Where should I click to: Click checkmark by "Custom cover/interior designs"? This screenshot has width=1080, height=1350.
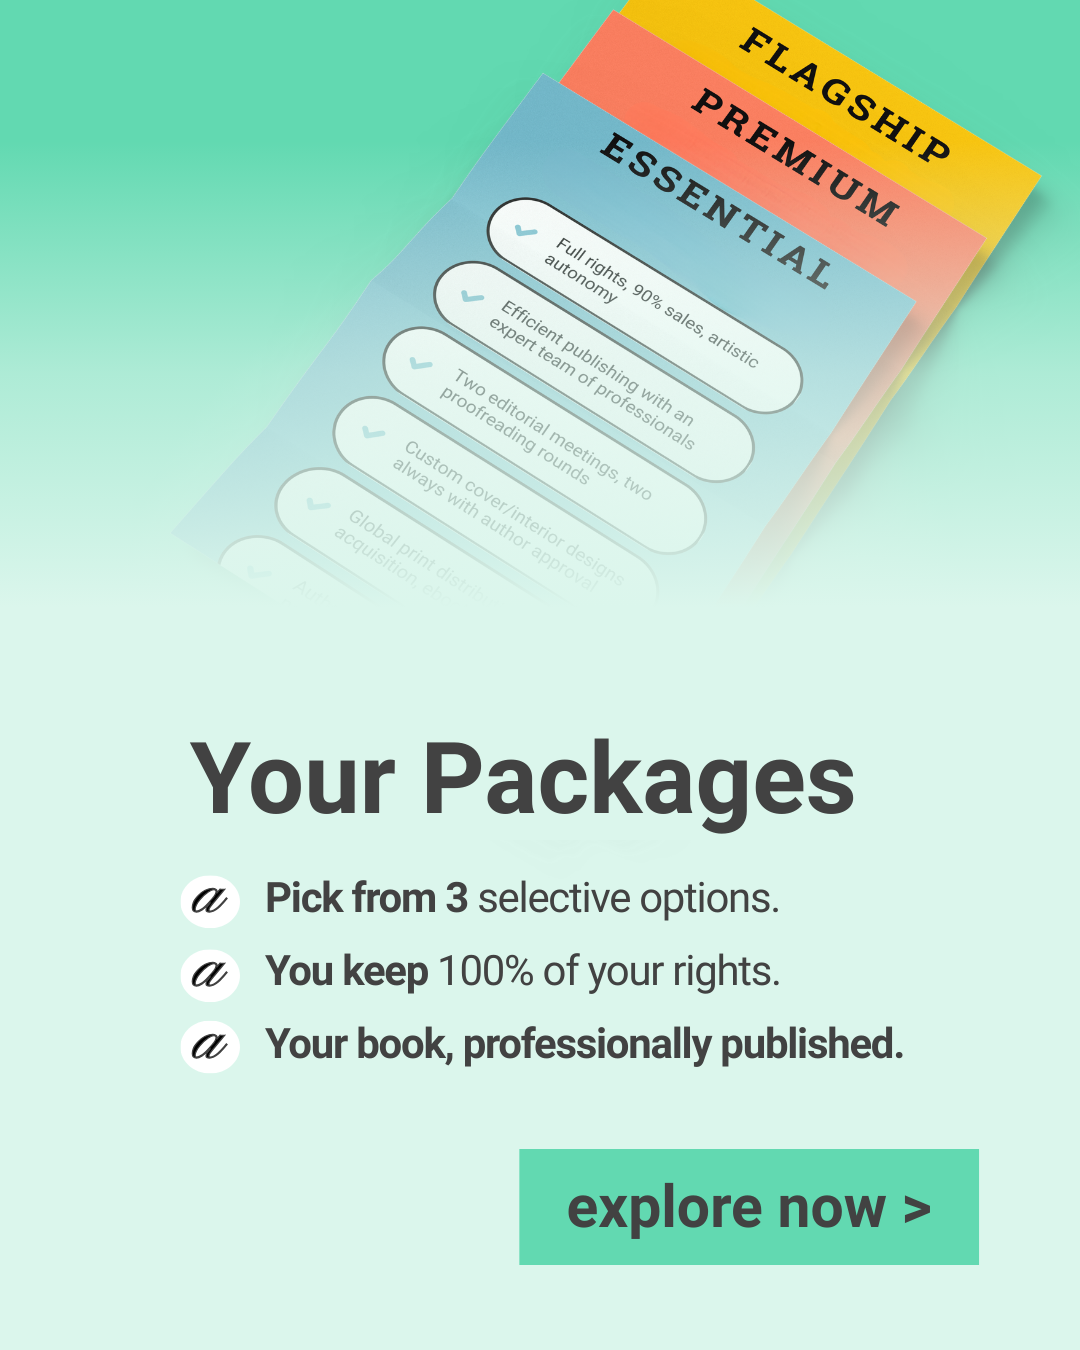coord(373,433)
